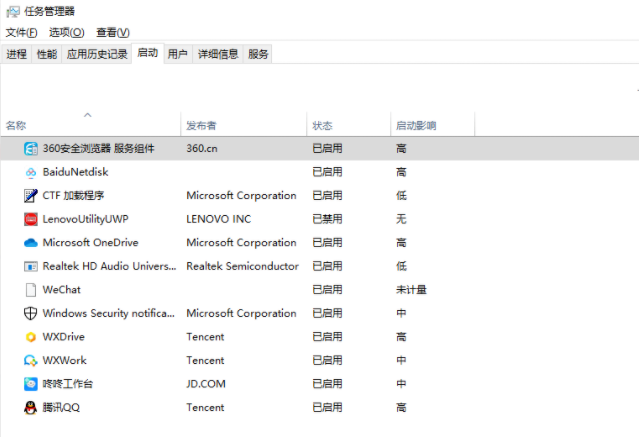Open the 选项(O) menu

[67, 32]
